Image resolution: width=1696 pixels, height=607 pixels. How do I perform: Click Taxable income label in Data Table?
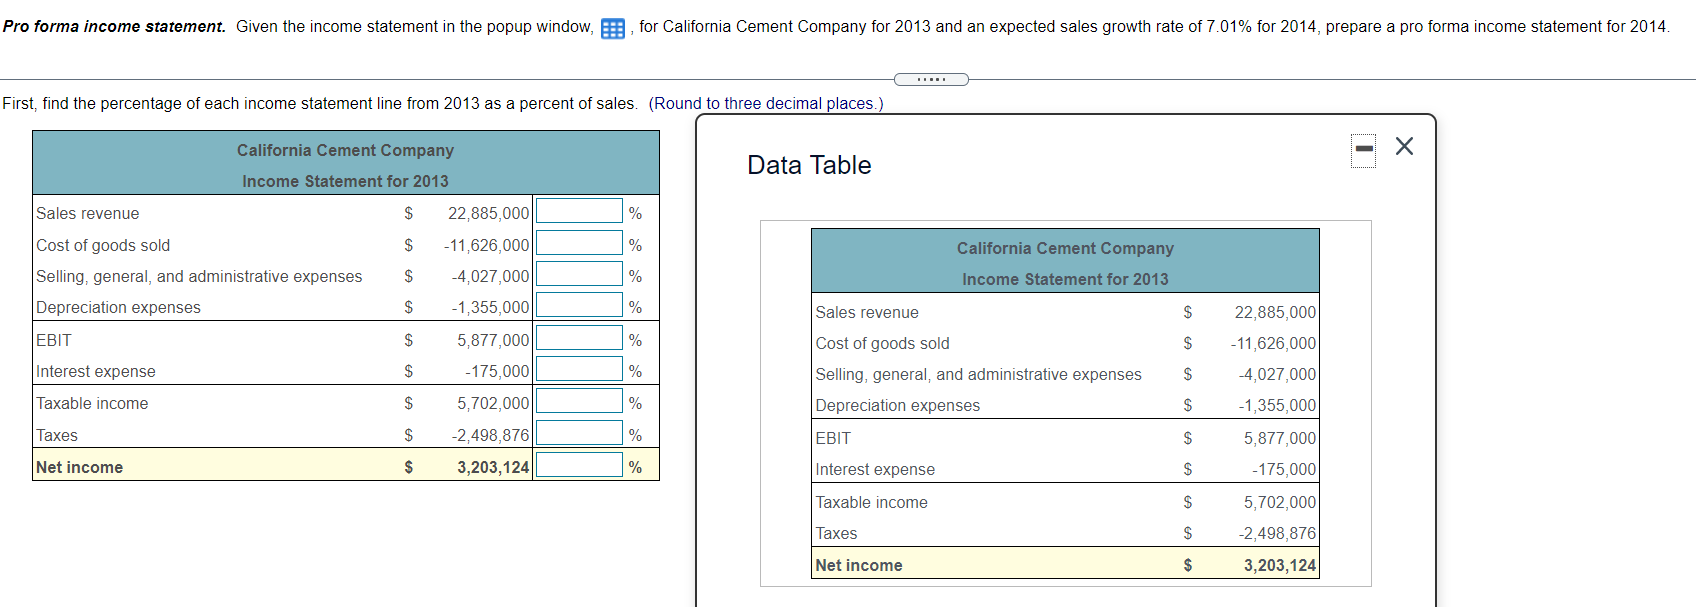coord(871,502)
